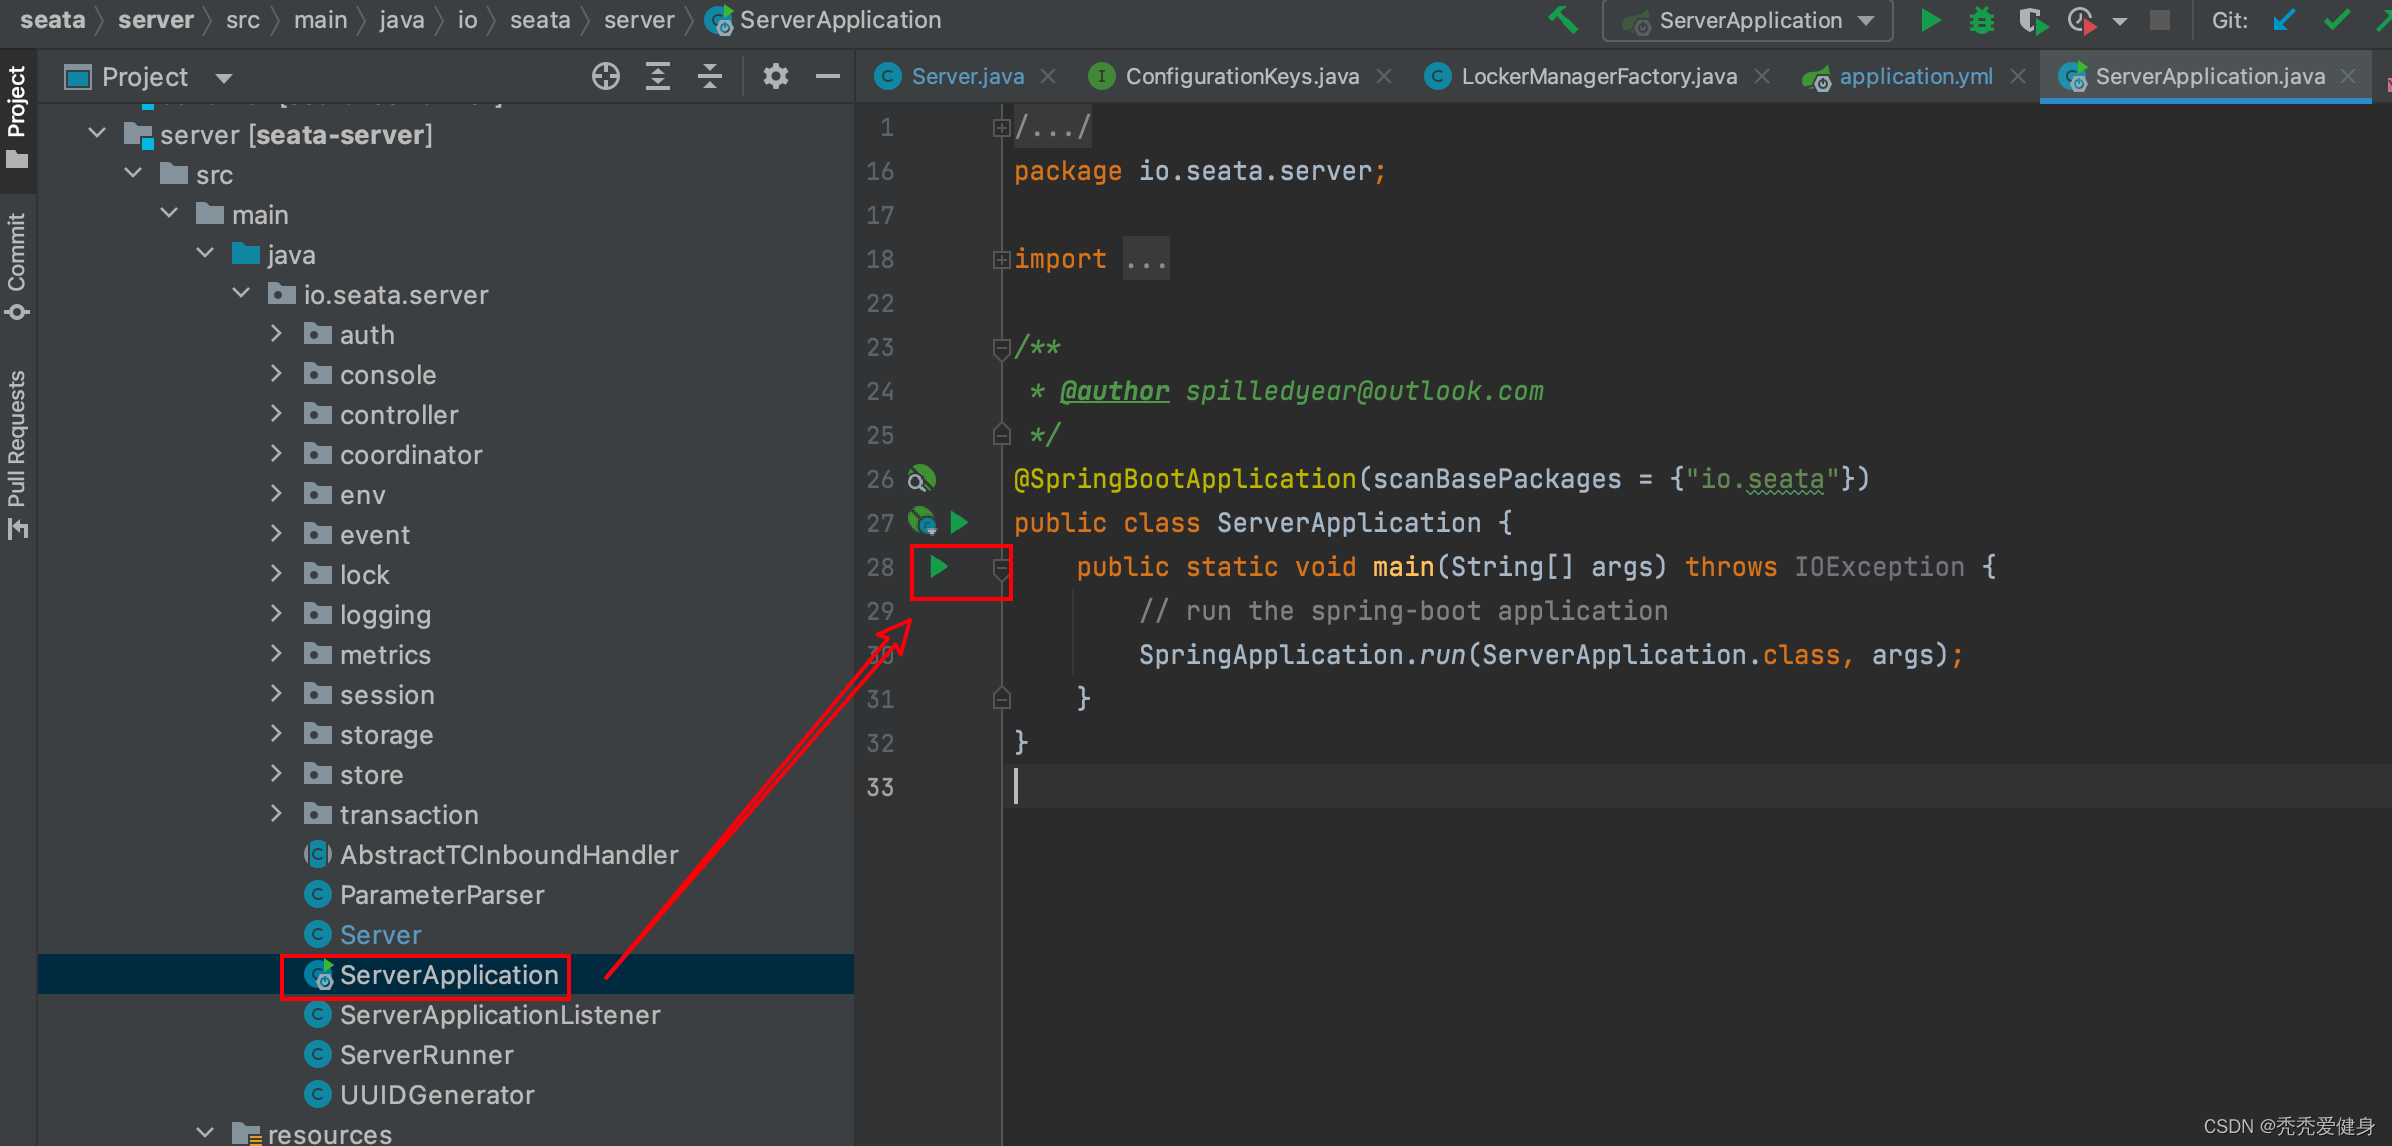Collapse the src folder

(133, 173)
